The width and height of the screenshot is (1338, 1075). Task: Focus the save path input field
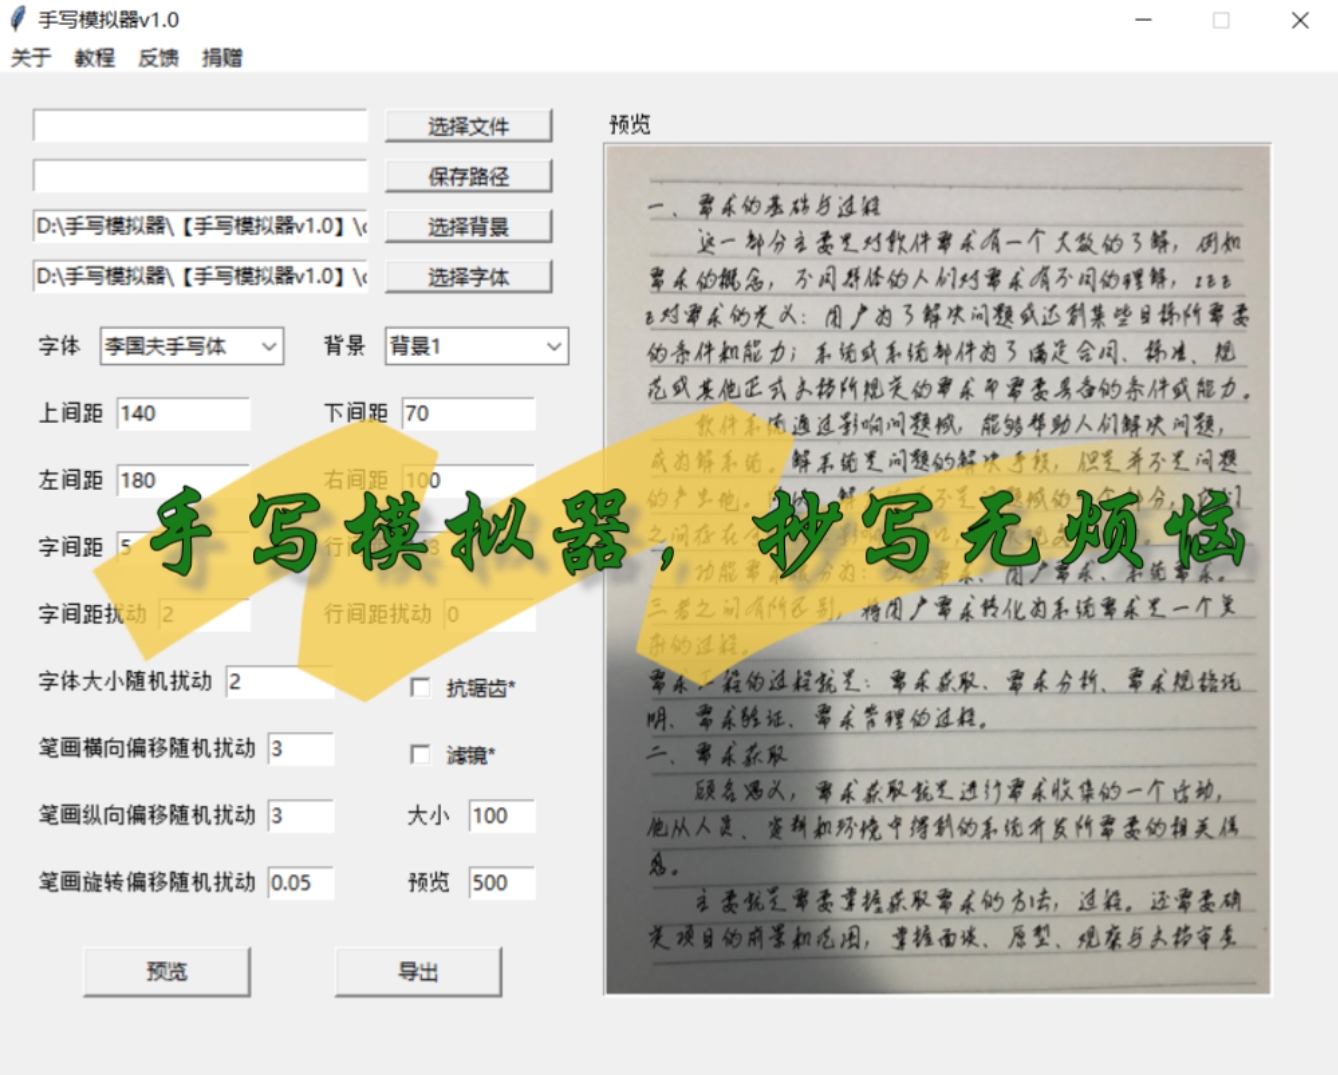[200, 175]
